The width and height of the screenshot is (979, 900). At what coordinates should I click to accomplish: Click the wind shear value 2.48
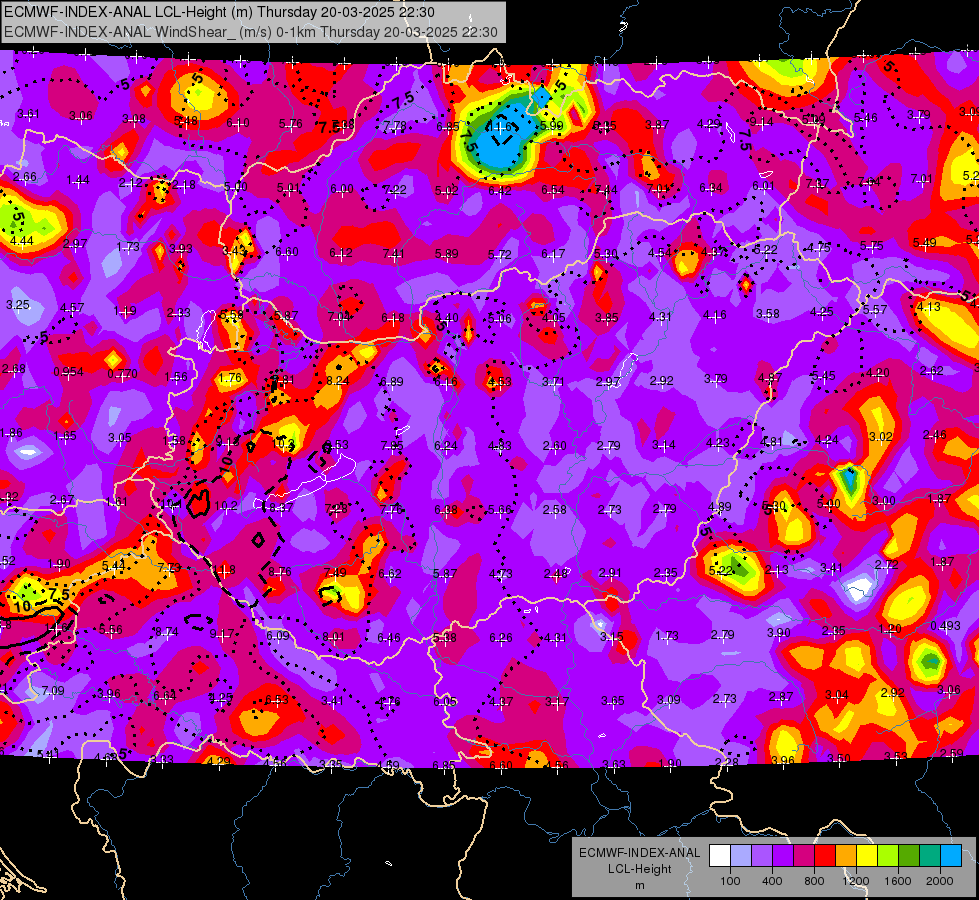(556, 573)
